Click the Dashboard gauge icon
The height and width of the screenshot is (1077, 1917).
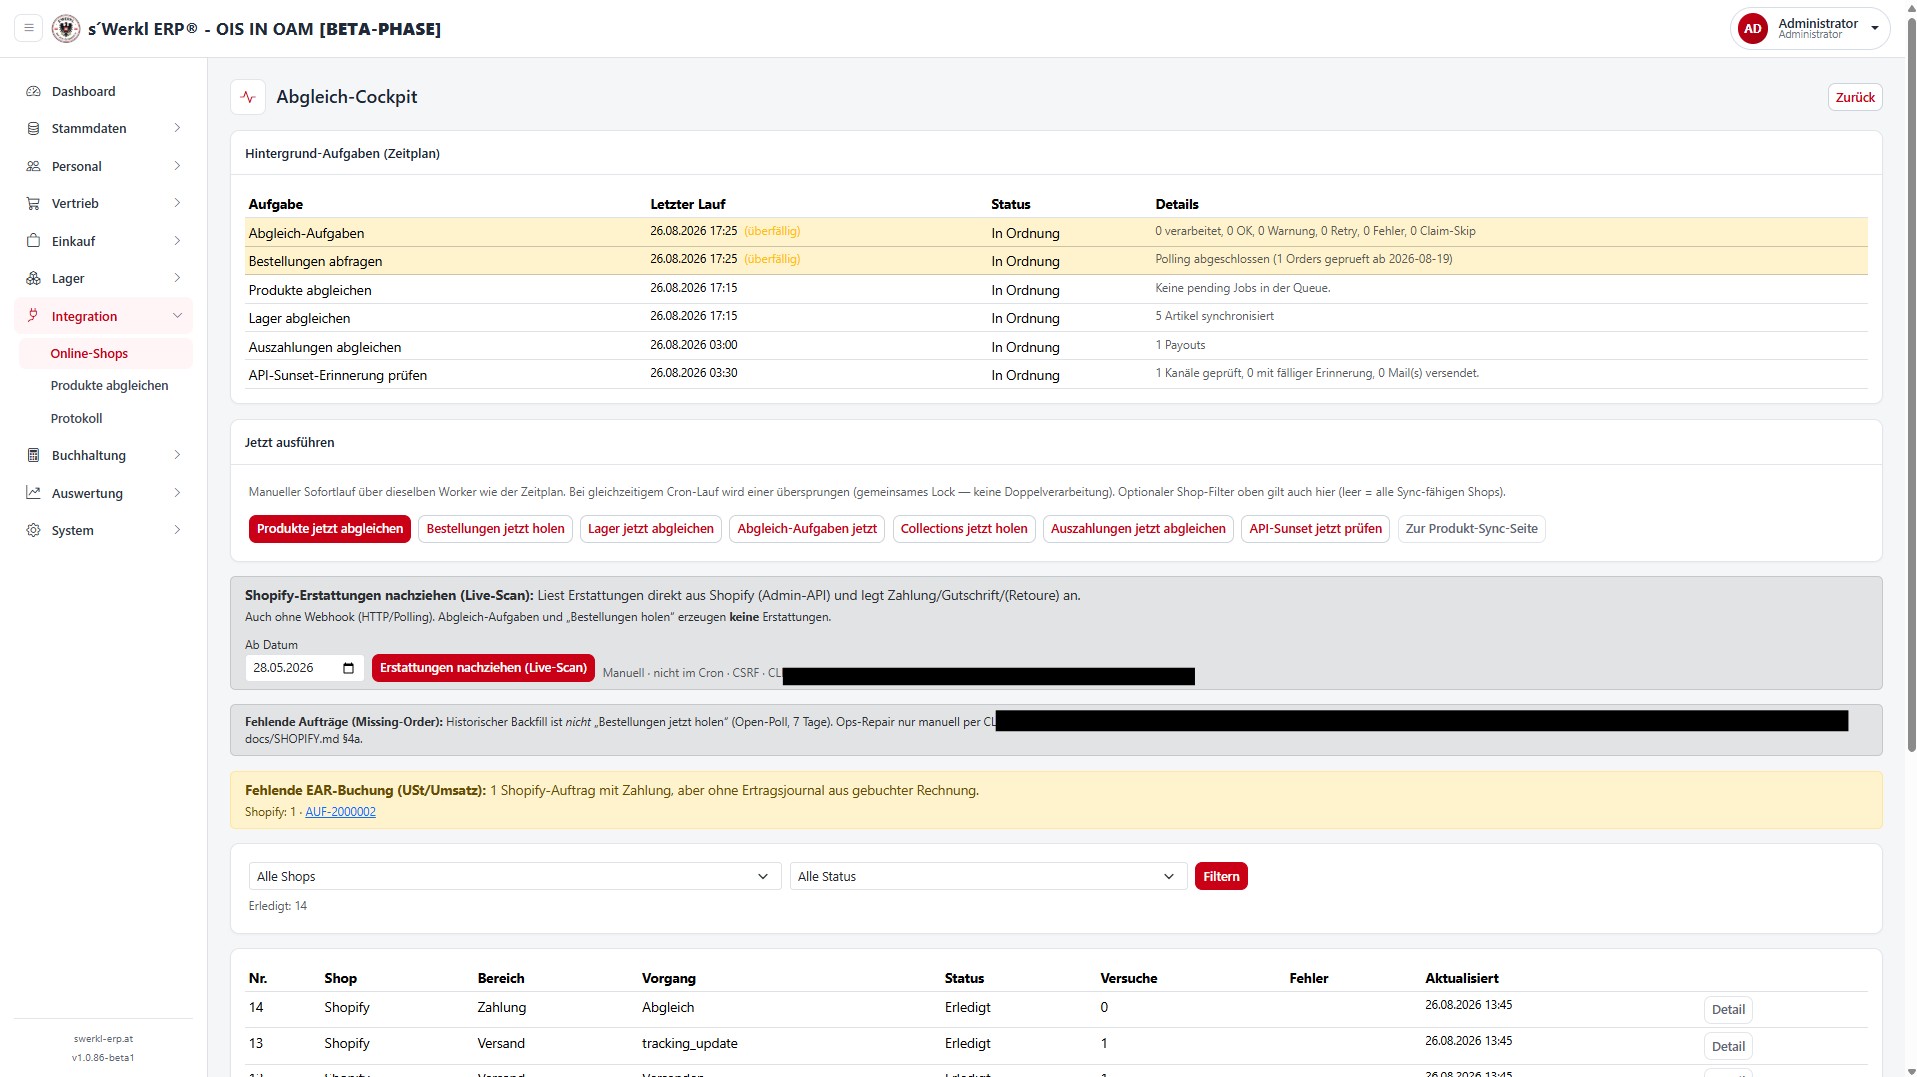click(x=33, y=91)
